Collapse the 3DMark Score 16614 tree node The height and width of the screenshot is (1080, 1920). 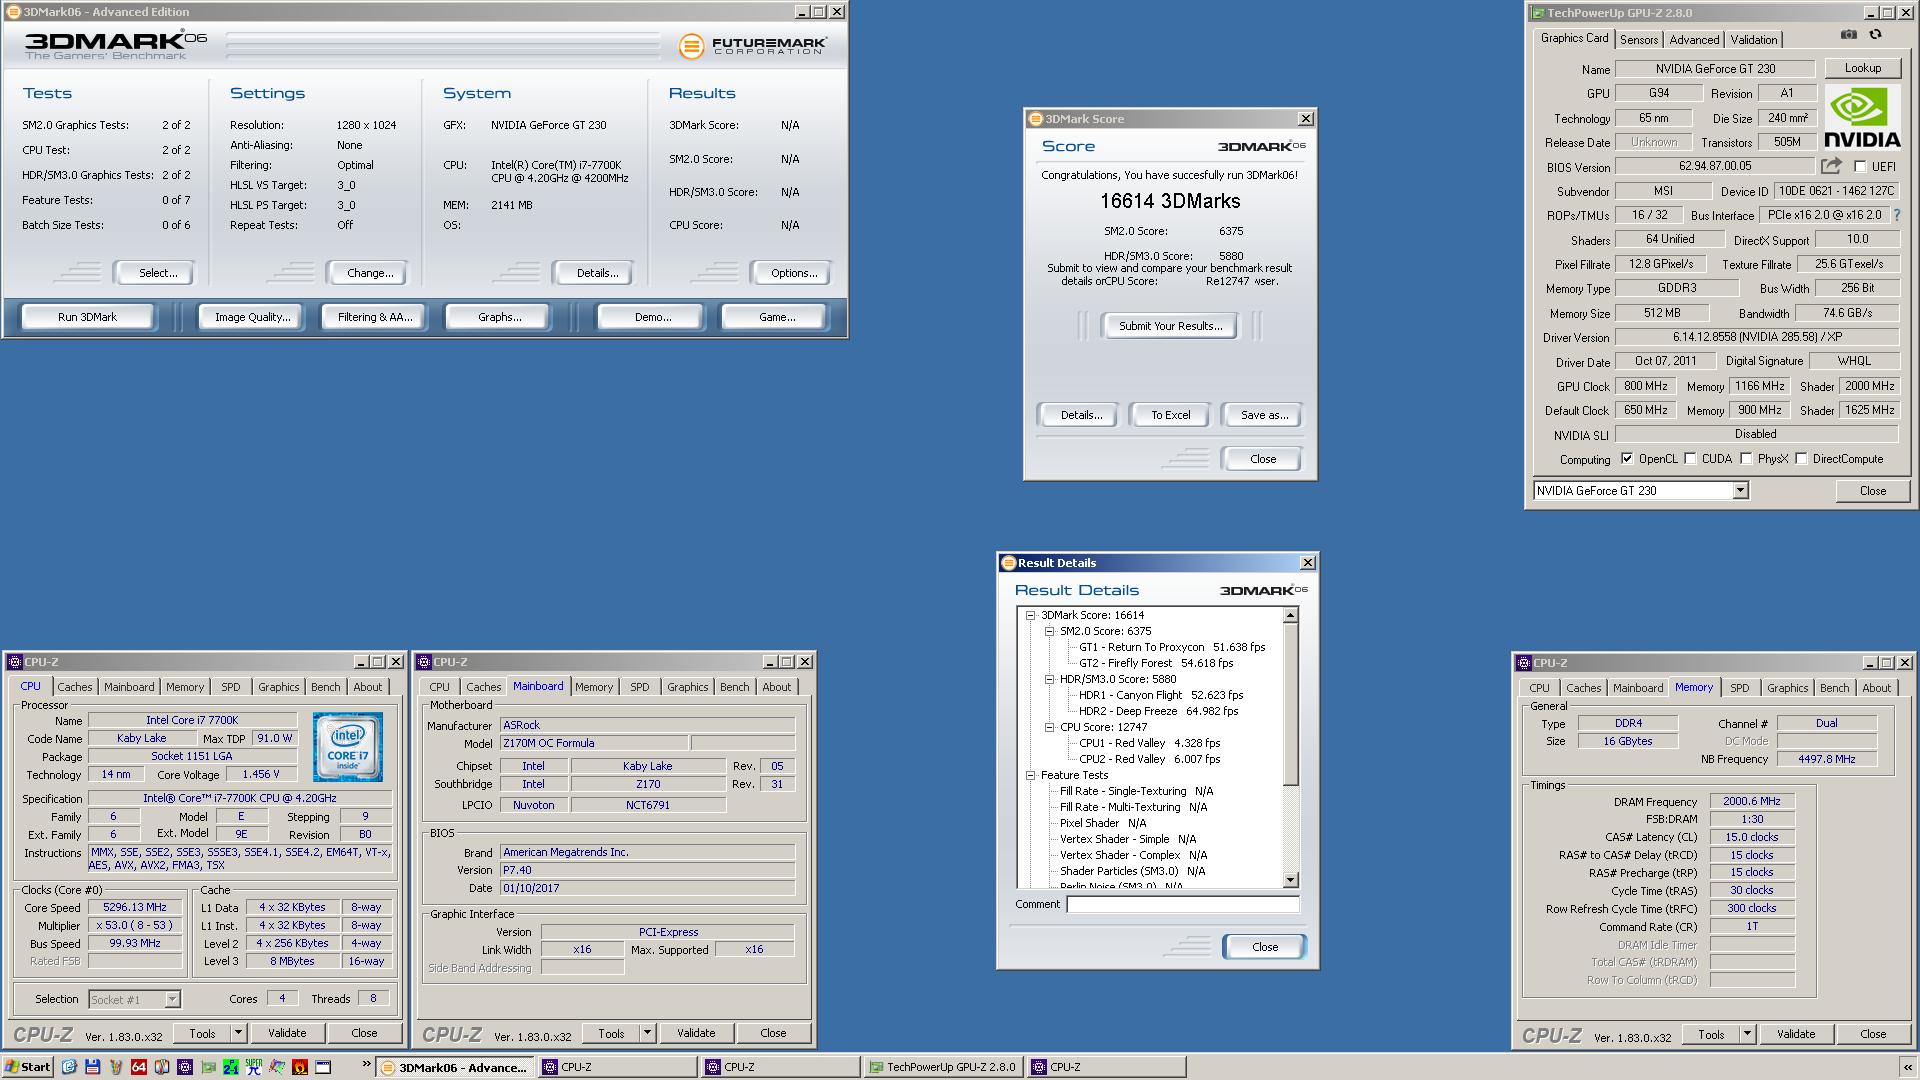[x=1030, y=616]
